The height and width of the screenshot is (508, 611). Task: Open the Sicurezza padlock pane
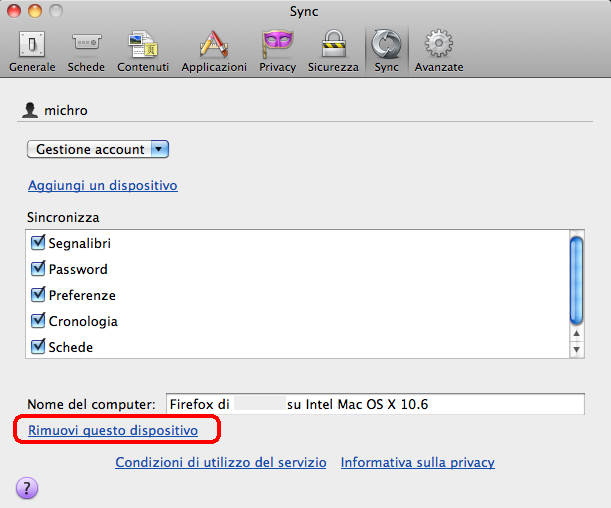333,52
